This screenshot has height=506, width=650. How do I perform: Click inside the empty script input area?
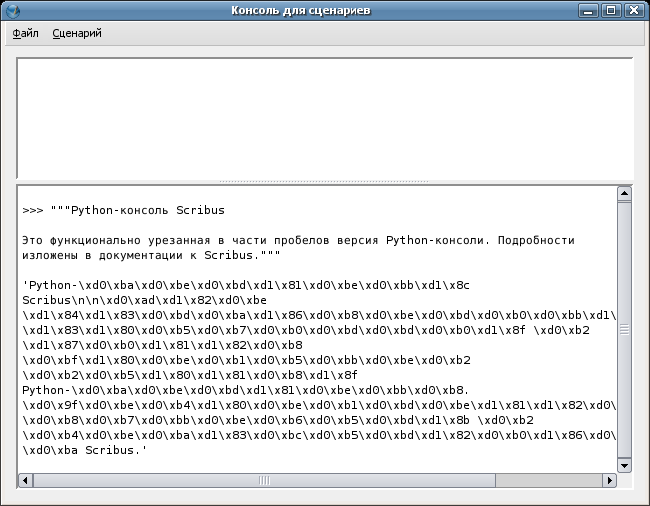tap(324, 118)
